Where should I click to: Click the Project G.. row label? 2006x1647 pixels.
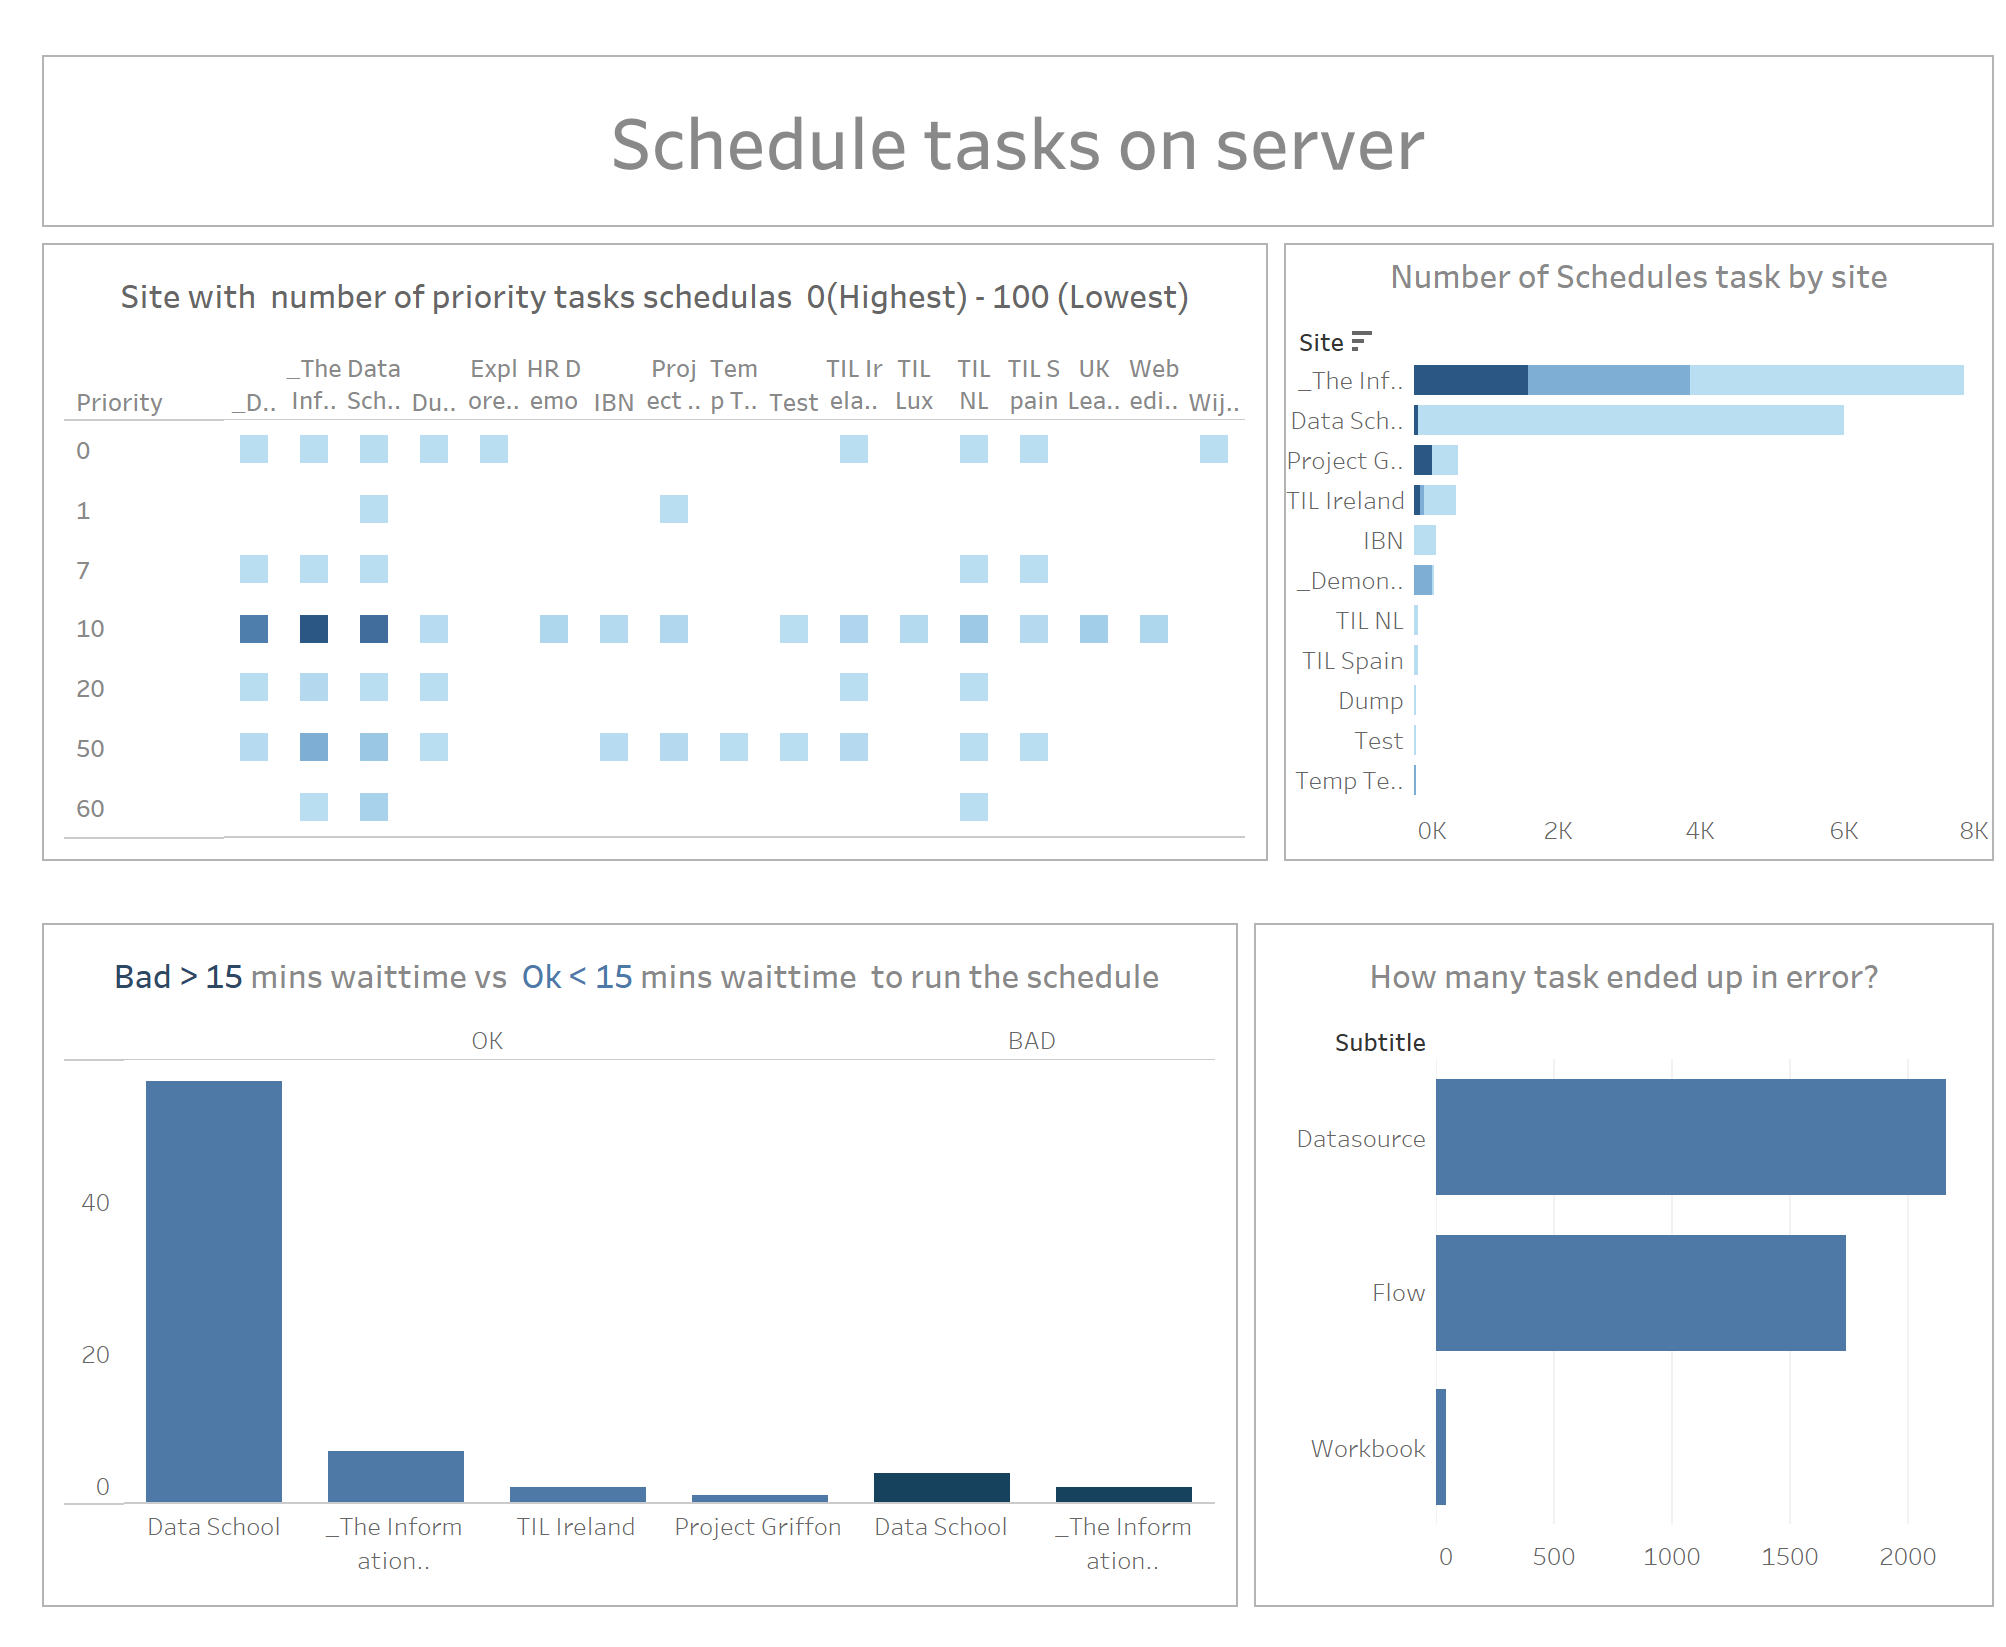tap(1345, 460)
